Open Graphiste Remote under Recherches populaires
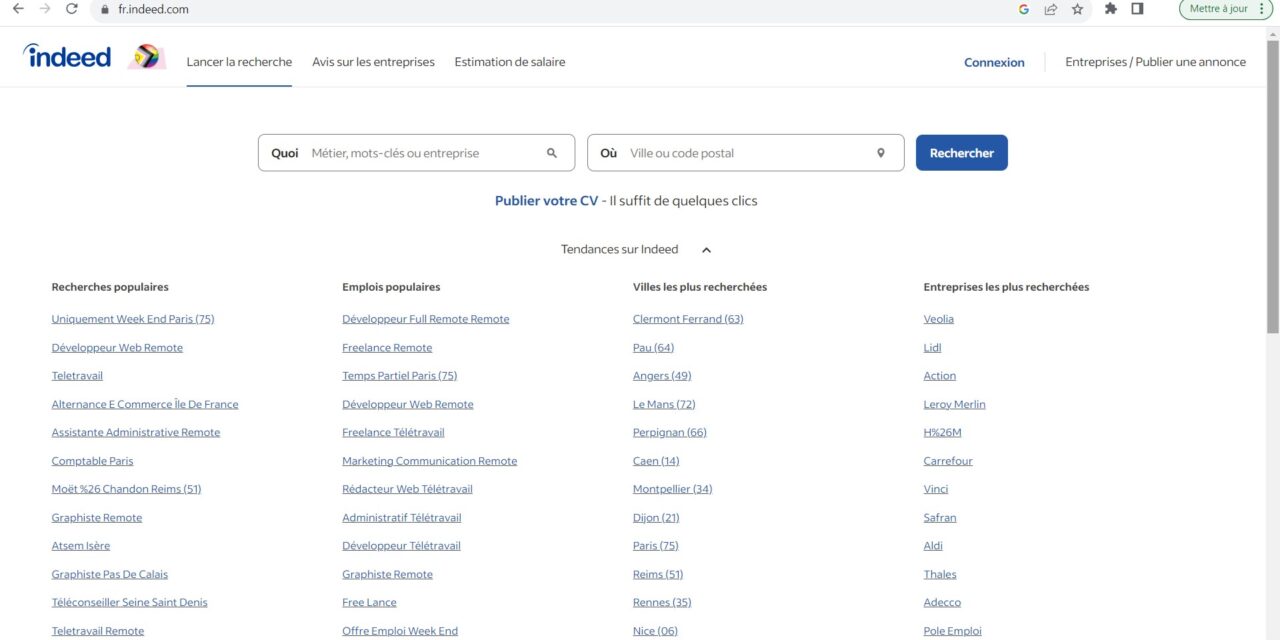This screenshot has width=1280, height=640. coord(97,518)
